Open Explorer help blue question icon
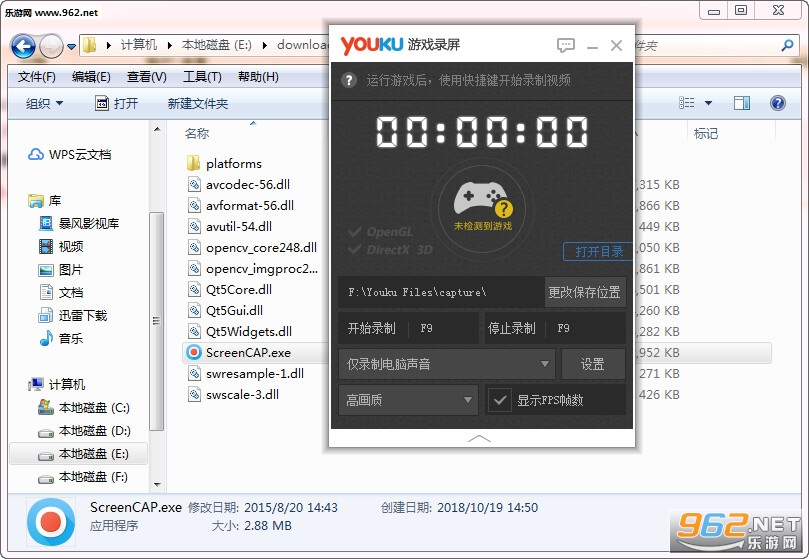Viewport: 809px width, 559px height. [x=778, y=103]
